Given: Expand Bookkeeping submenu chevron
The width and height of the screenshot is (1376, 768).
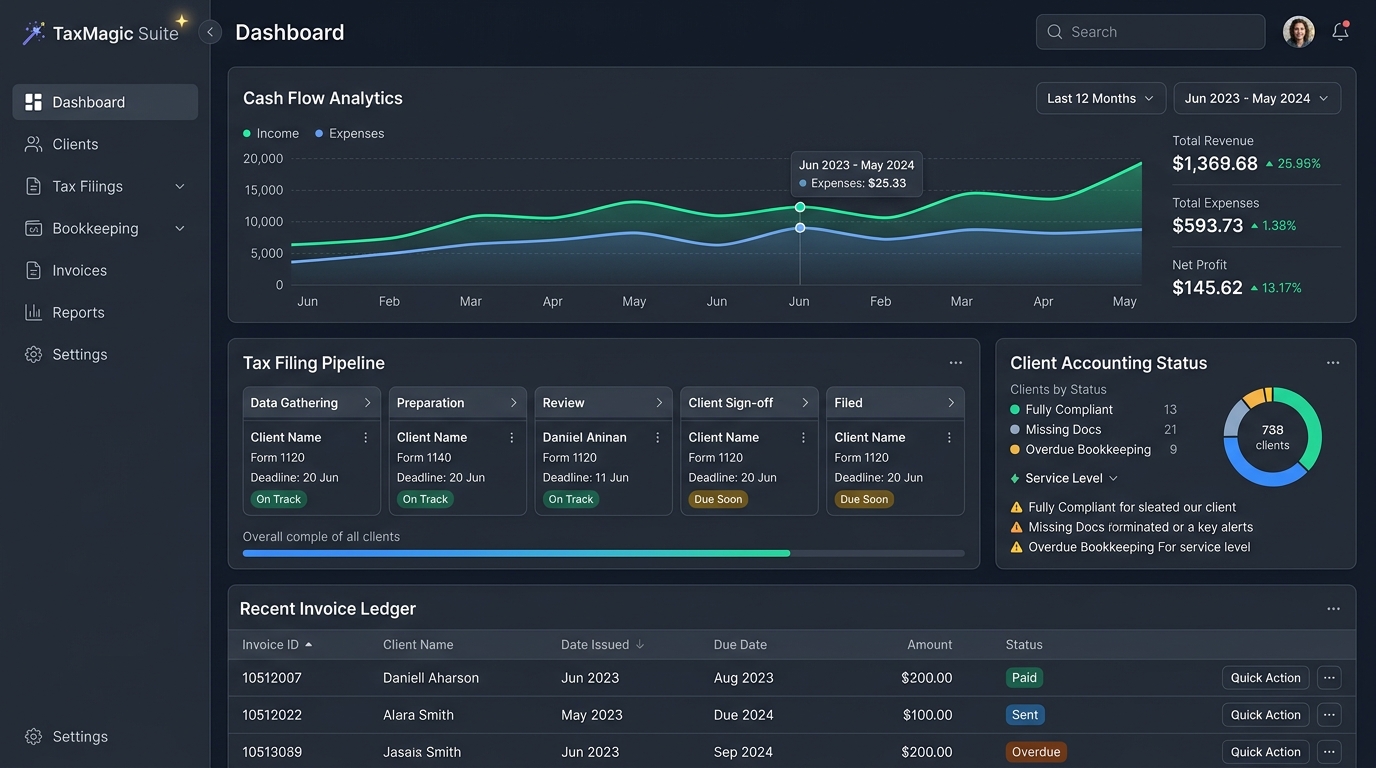Looking at the screenshot, I should tap(180, 228).
